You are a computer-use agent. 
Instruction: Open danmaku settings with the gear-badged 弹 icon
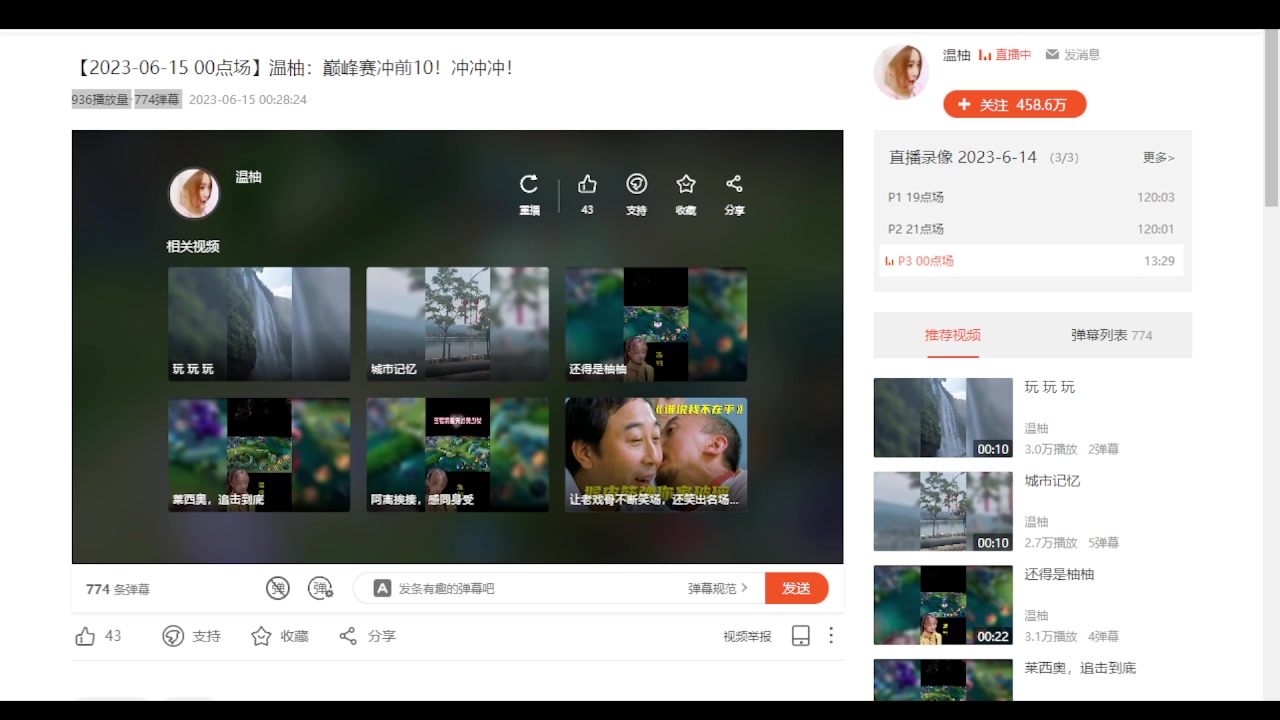pyautogui.click(x=321, y=588)
